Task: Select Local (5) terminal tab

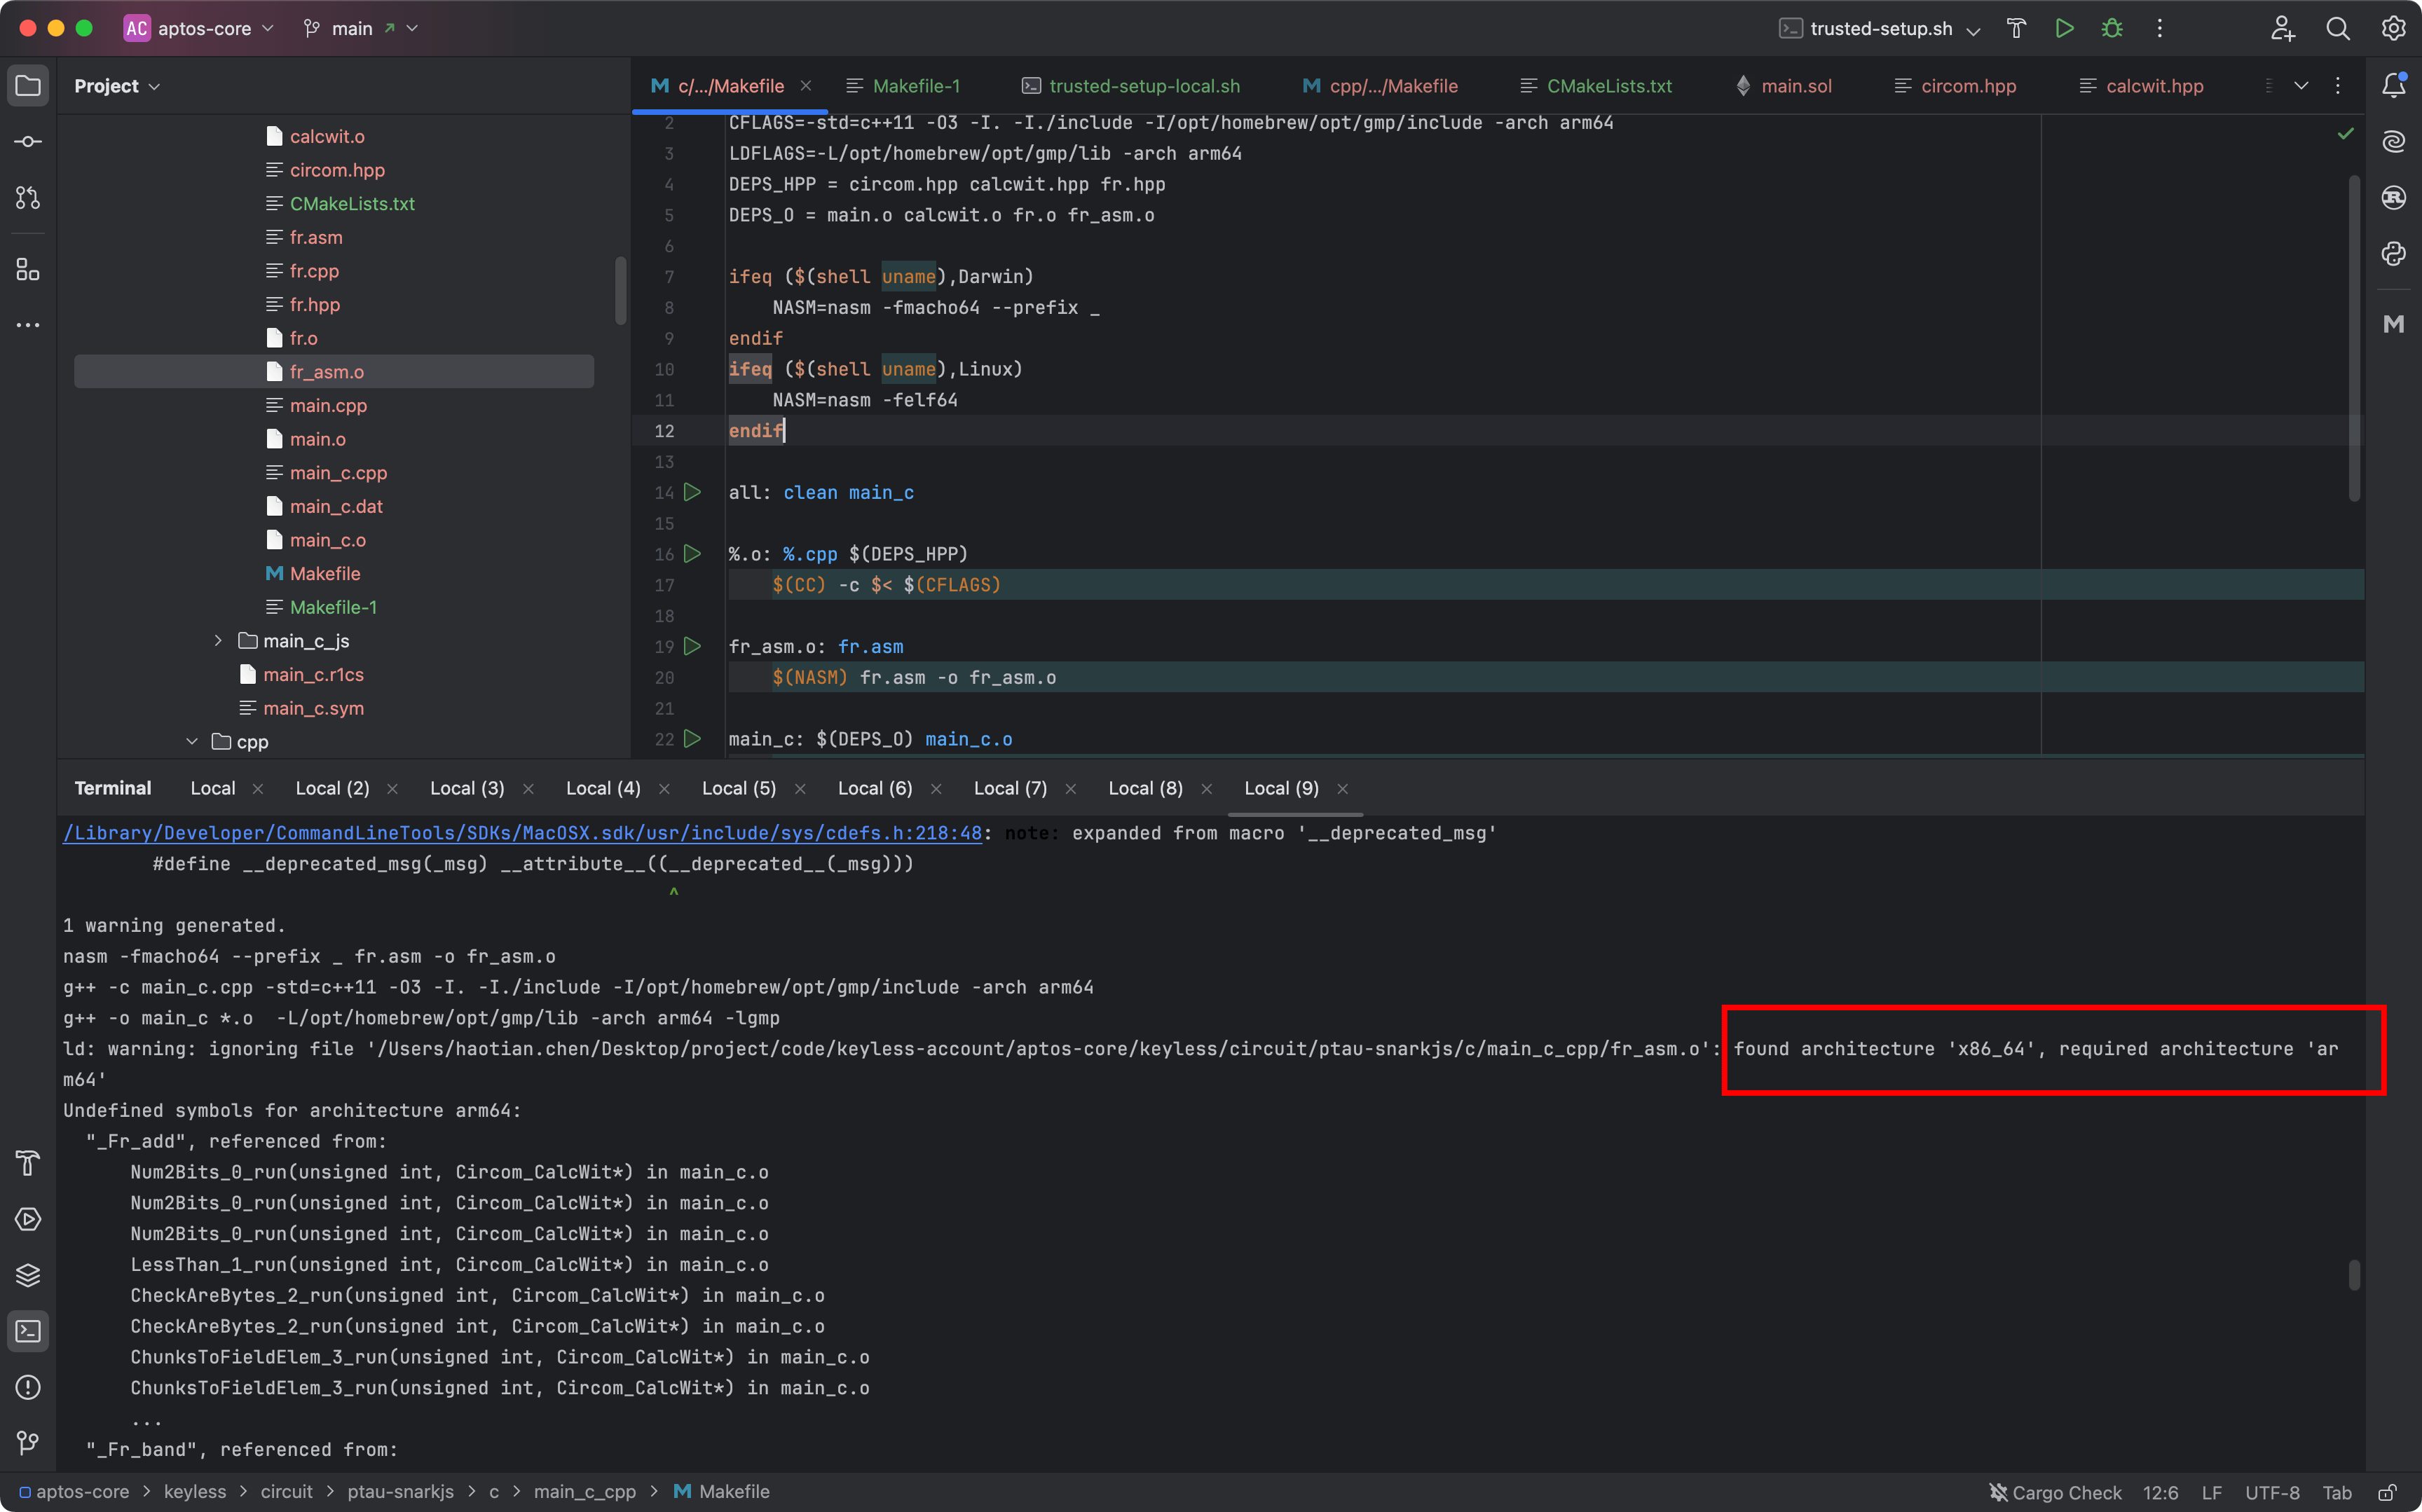Action: click(x=739, y=788)
